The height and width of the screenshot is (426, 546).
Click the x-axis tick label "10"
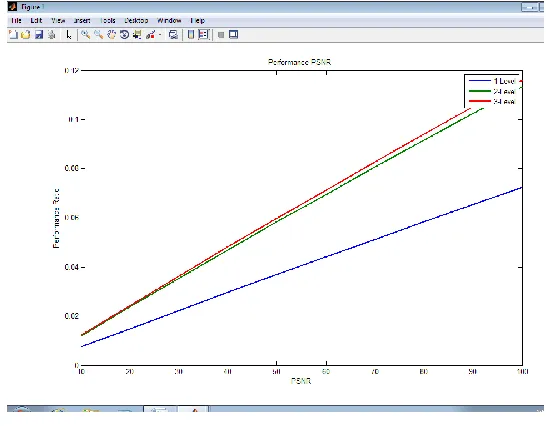tap(81, 372)
